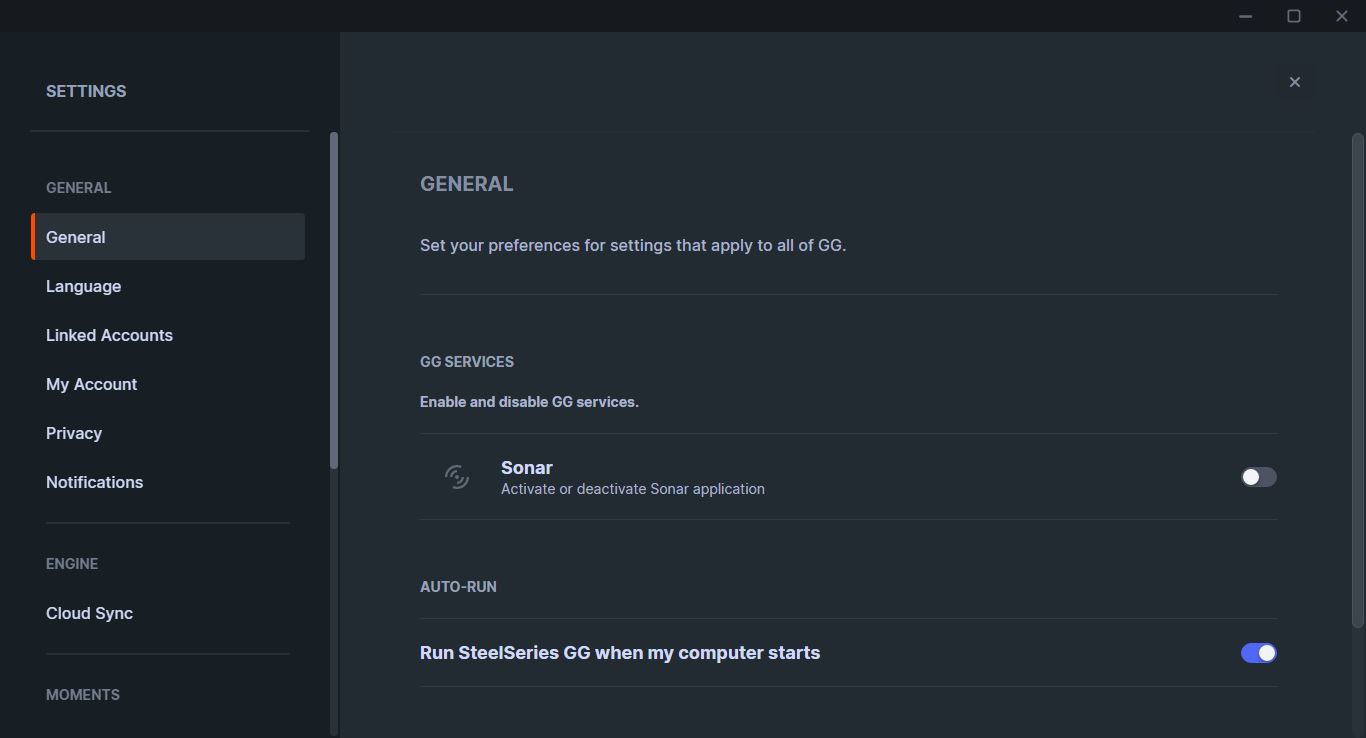This screenshot has height=738, width=1366.
Task: Open Privacy settings
Action: [168, 433]
